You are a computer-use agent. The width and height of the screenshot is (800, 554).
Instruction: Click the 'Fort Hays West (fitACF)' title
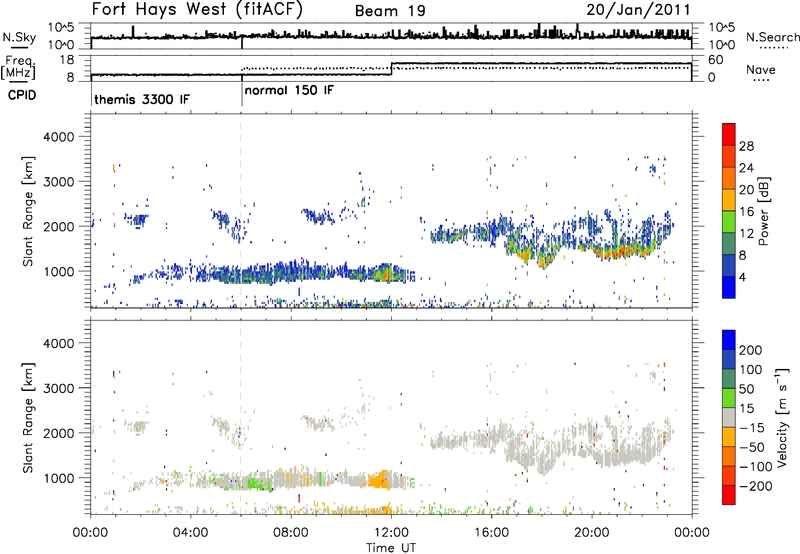[197, 9]
